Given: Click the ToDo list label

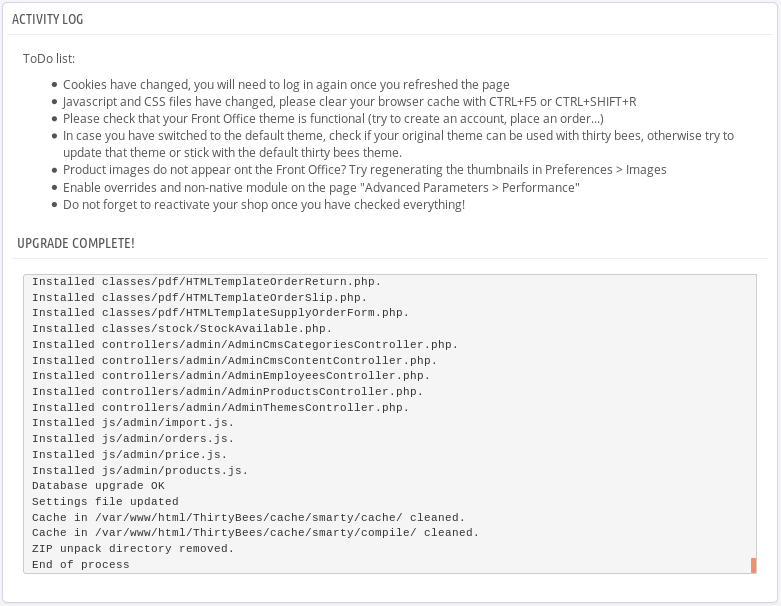Looking at the screenshot, I should tap(49, 59).
